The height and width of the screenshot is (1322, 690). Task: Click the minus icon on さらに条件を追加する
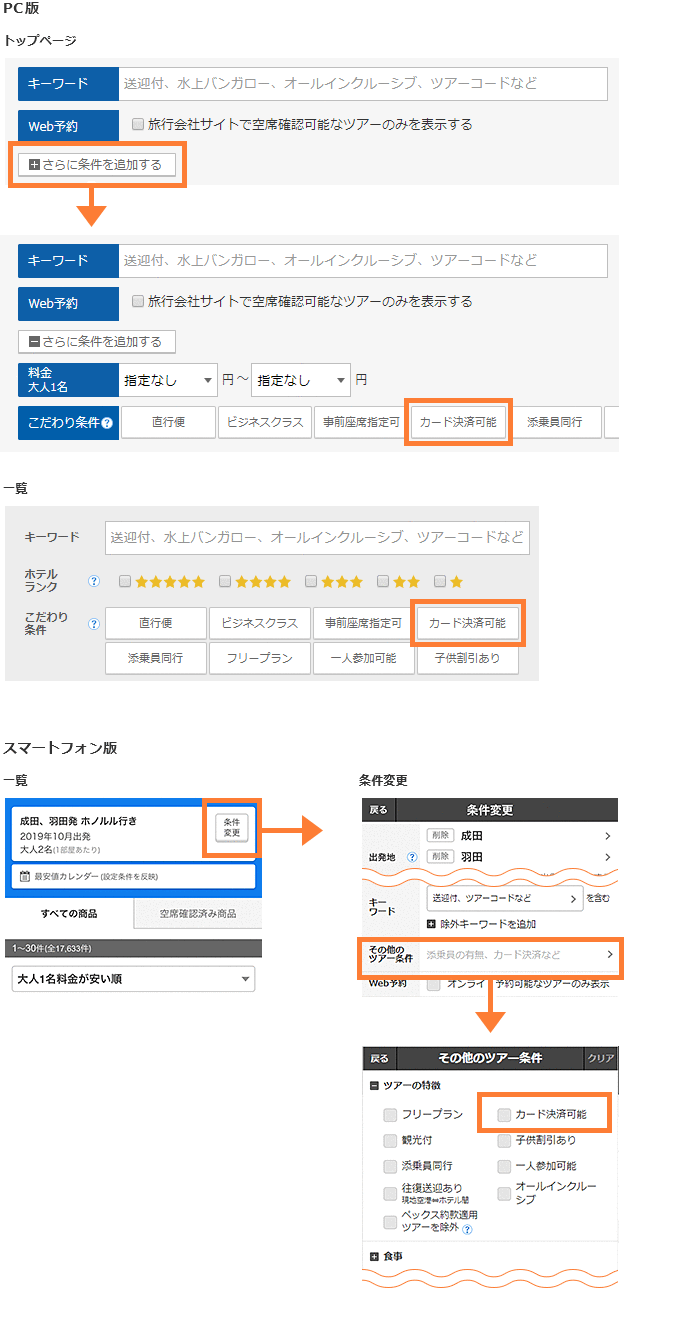point(34,342)
